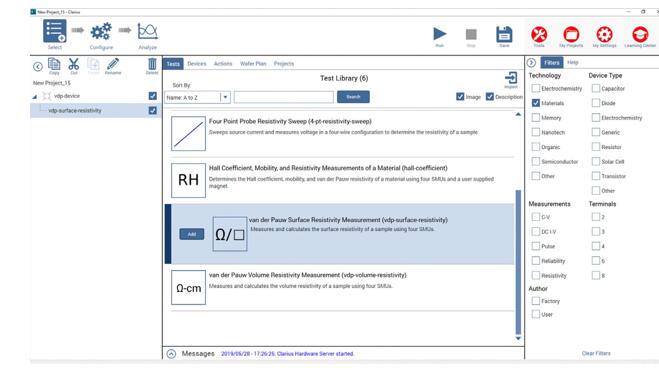Click the Paste icon in project toolbar
The image size is (659, 371).
coord(93,65)
